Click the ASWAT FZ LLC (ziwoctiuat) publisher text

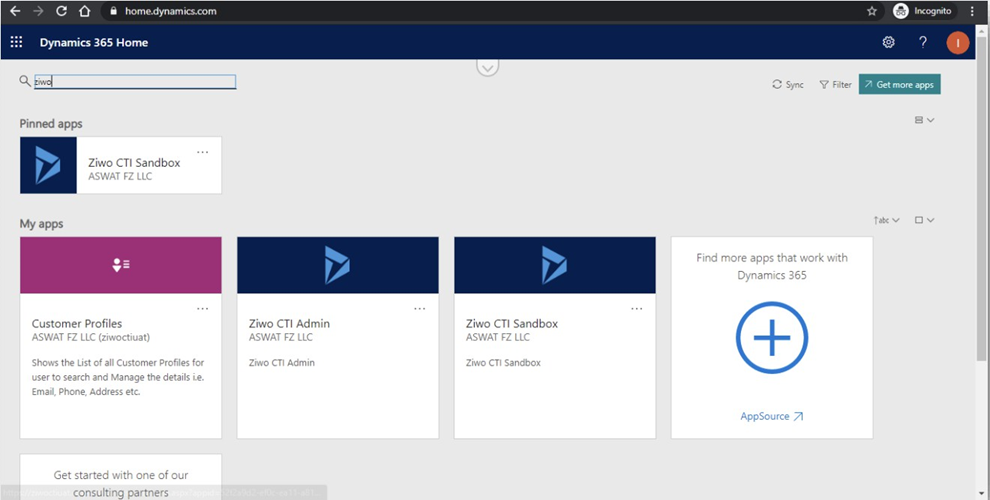pyautogui.click(x=91, y=337)
